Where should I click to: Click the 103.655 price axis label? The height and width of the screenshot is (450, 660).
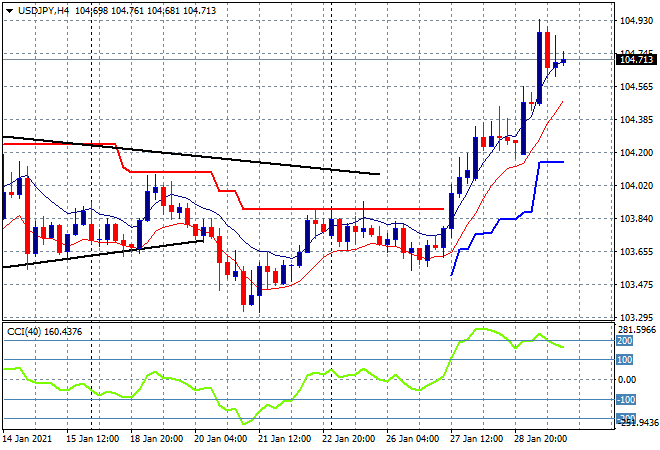(636, 252)
